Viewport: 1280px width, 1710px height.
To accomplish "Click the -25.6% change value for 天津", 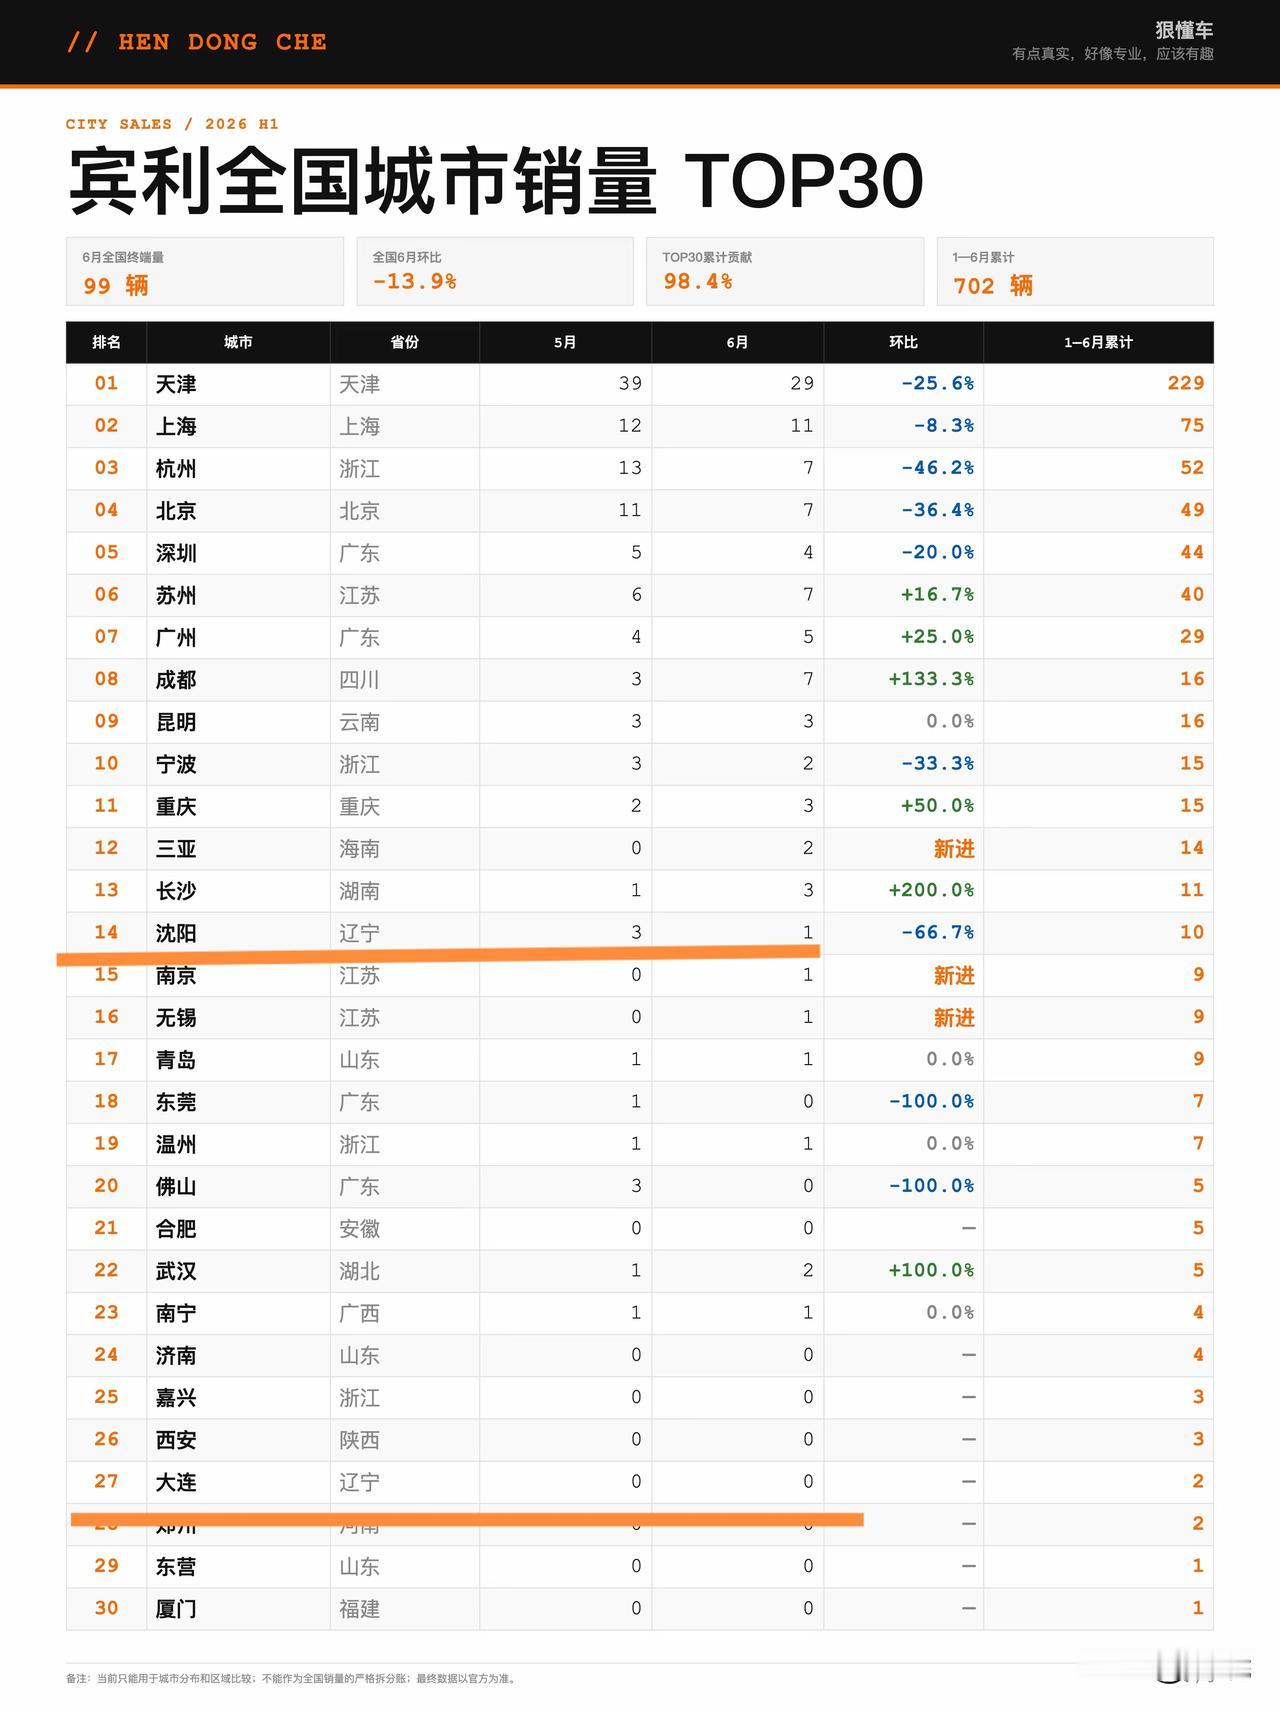I will 937,383.
